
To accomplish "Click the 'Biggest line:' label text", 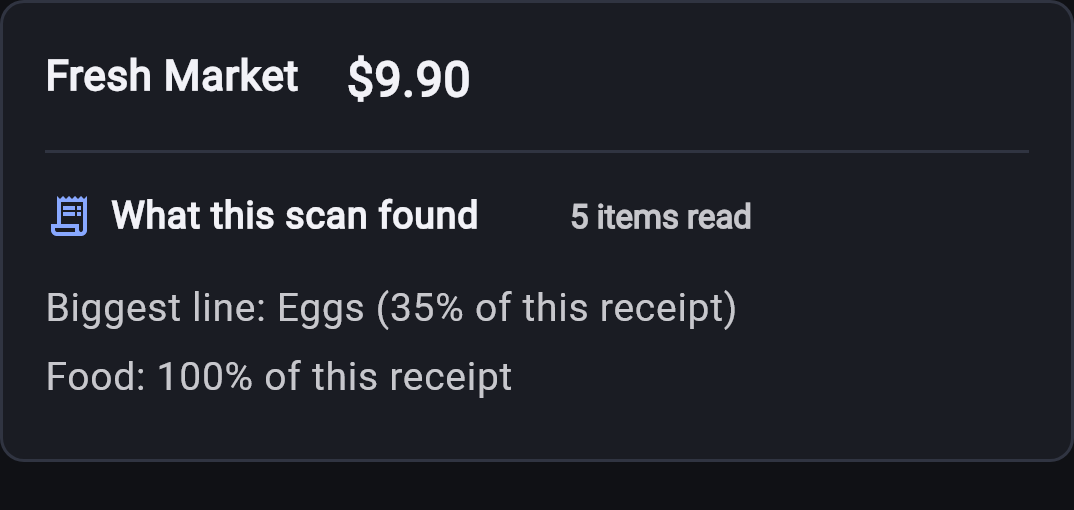I will pyautogui.click(x=155, y=308).
